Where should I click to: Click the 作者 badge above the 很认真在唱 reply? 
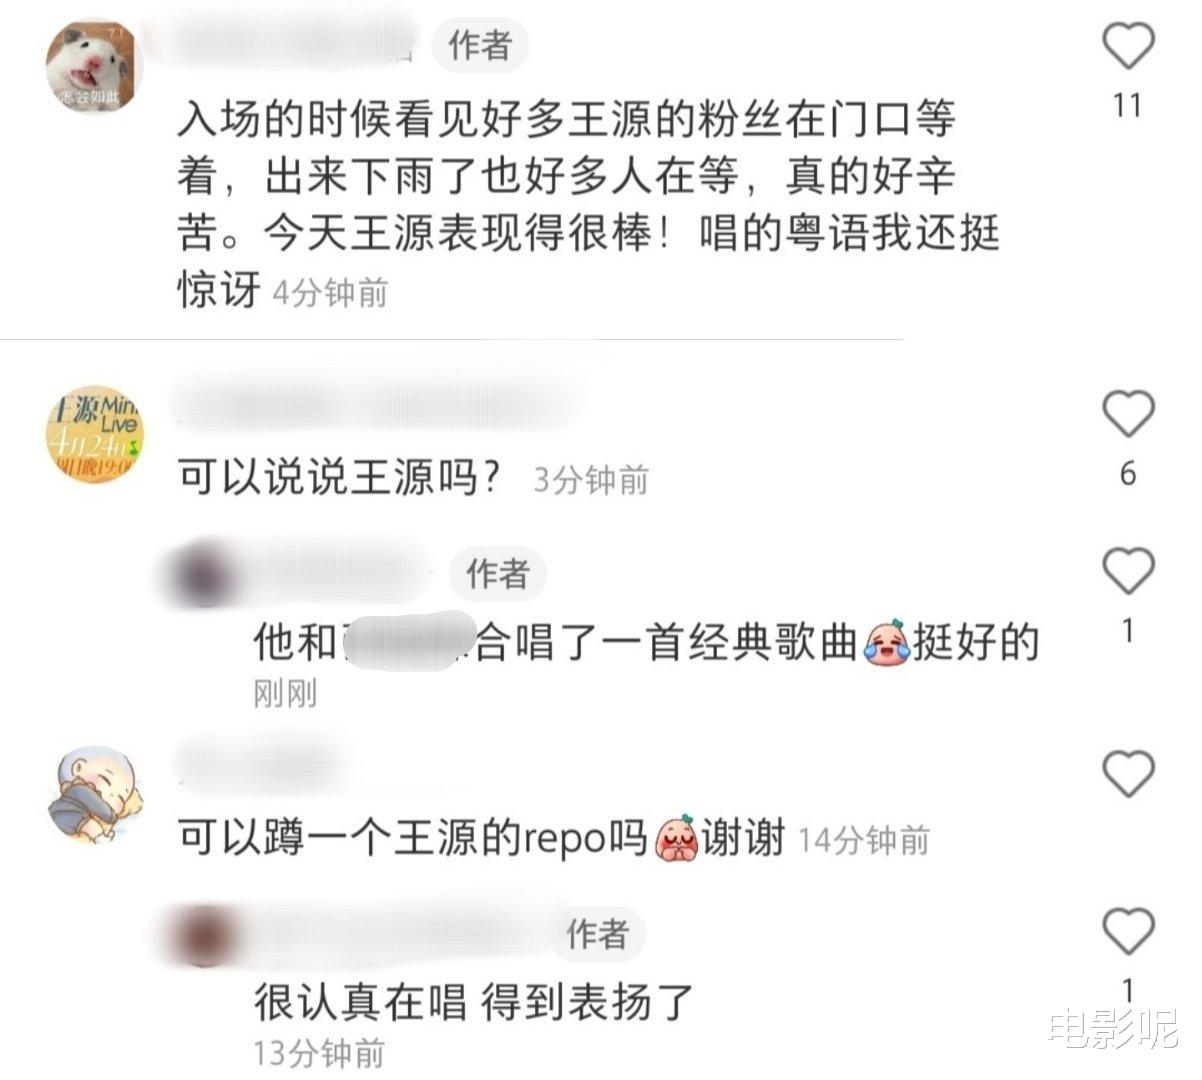pos(597,933)
